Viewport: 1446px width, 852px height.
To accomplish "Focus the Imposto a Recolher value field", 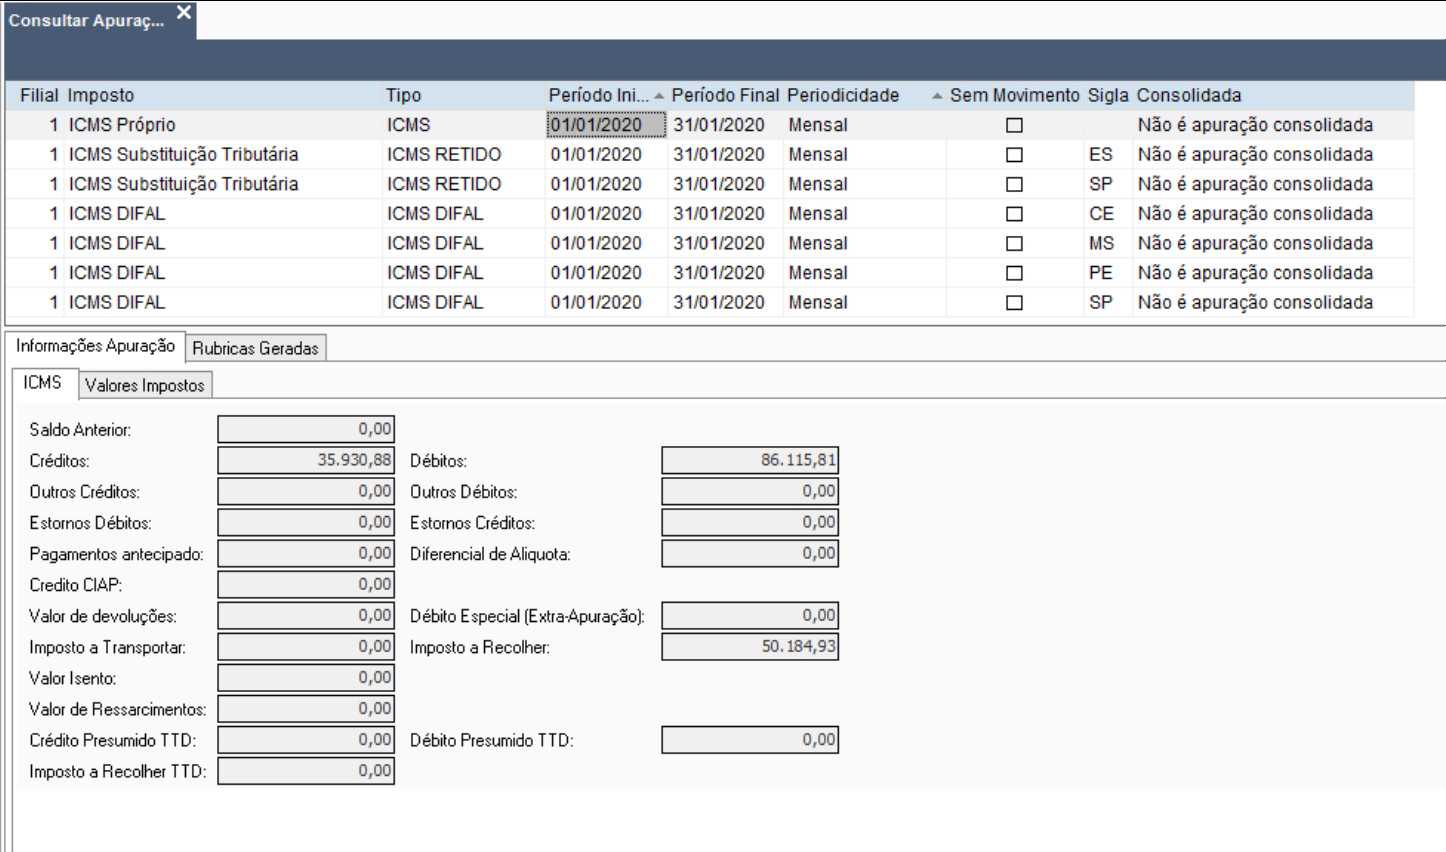I will pyautogui.click(x=749, y=647).
